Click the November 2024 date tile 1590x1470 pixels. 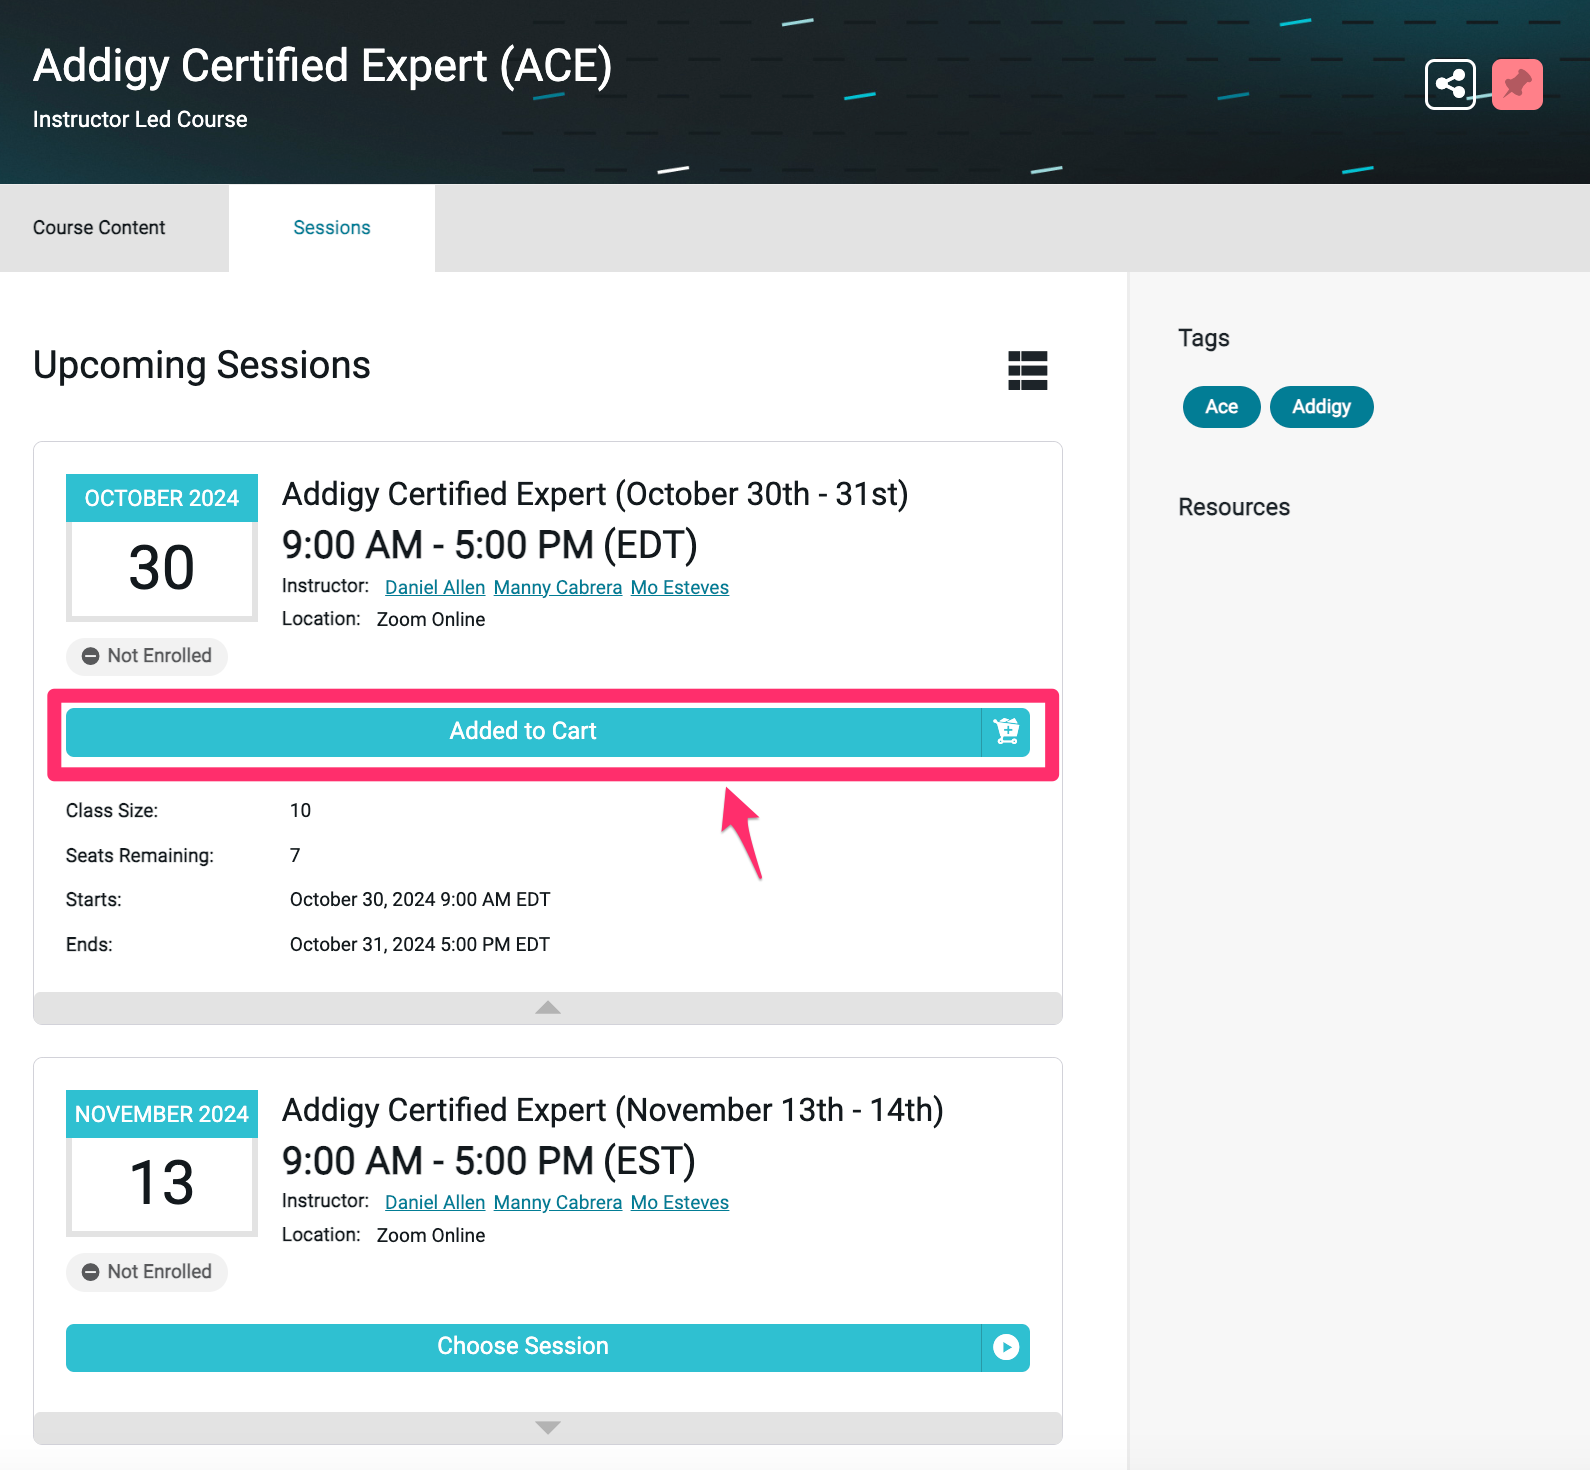click(162, 1163)
